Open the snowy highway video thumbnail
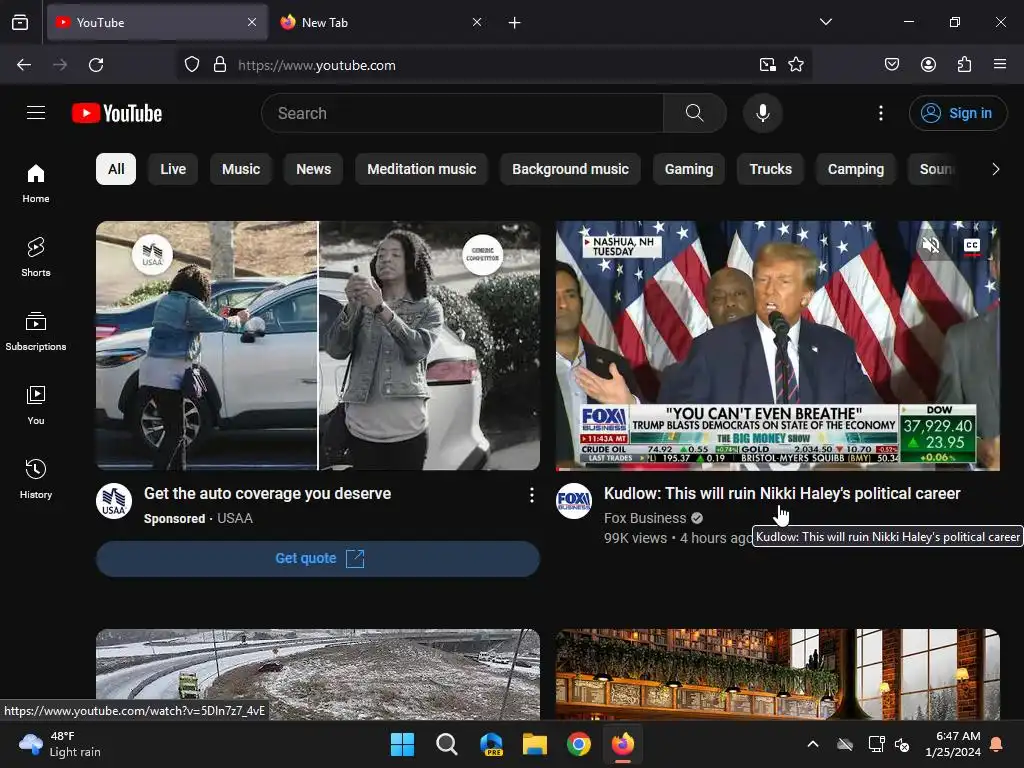 point(318,674)
